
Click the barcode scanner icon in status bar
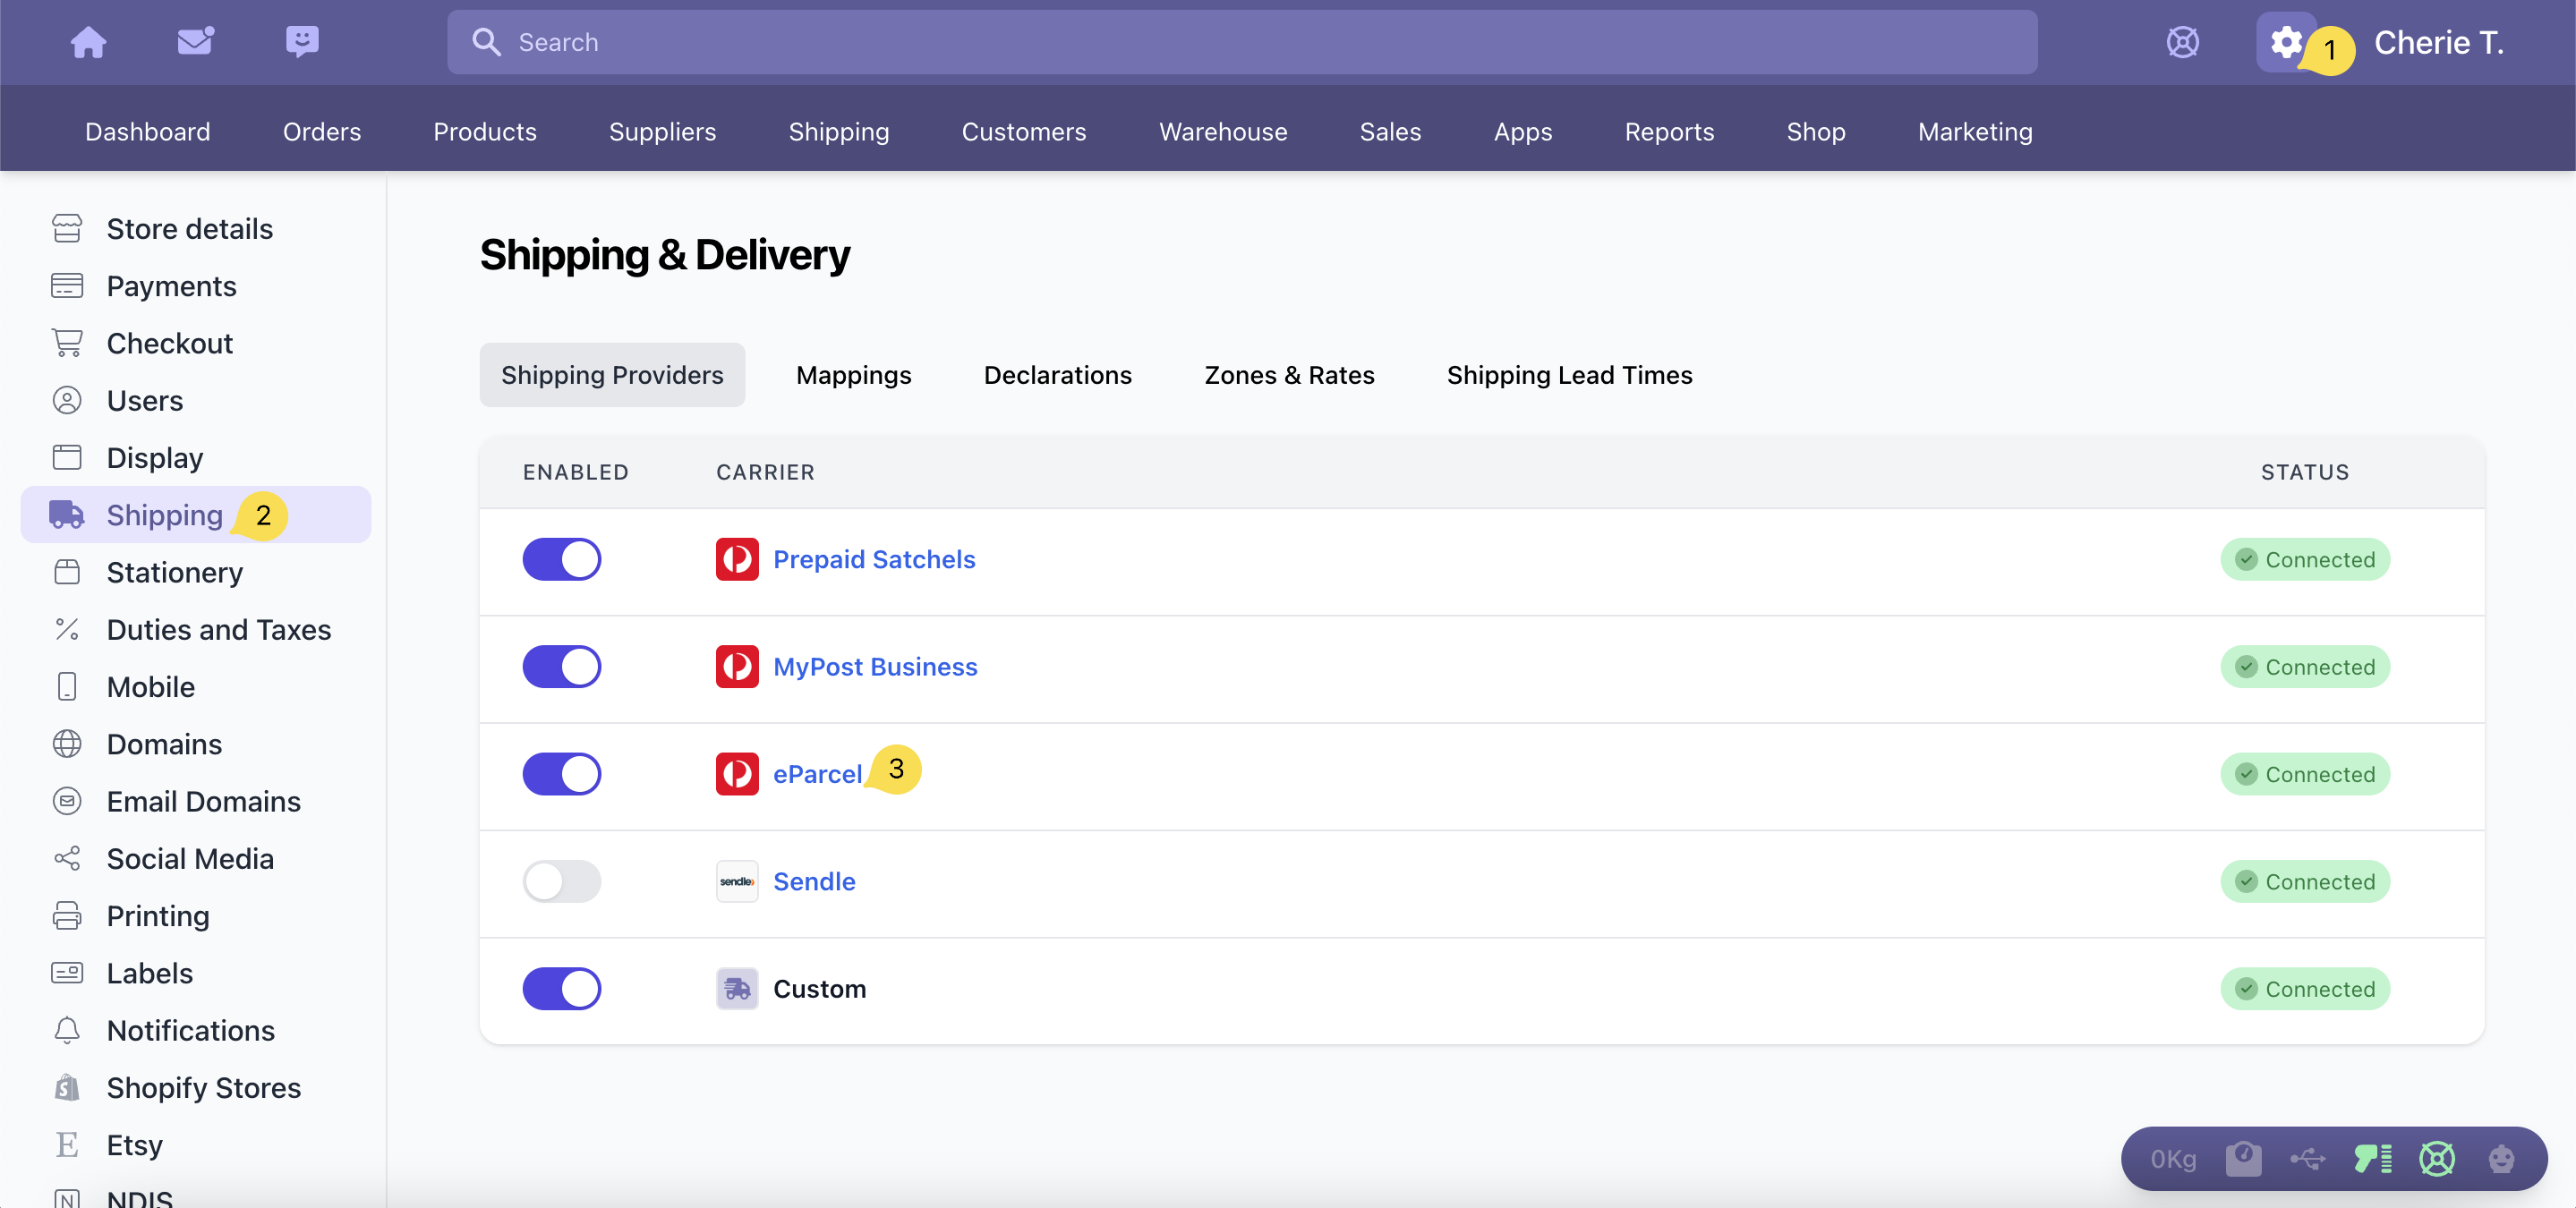click(x=2372, y=1159)
